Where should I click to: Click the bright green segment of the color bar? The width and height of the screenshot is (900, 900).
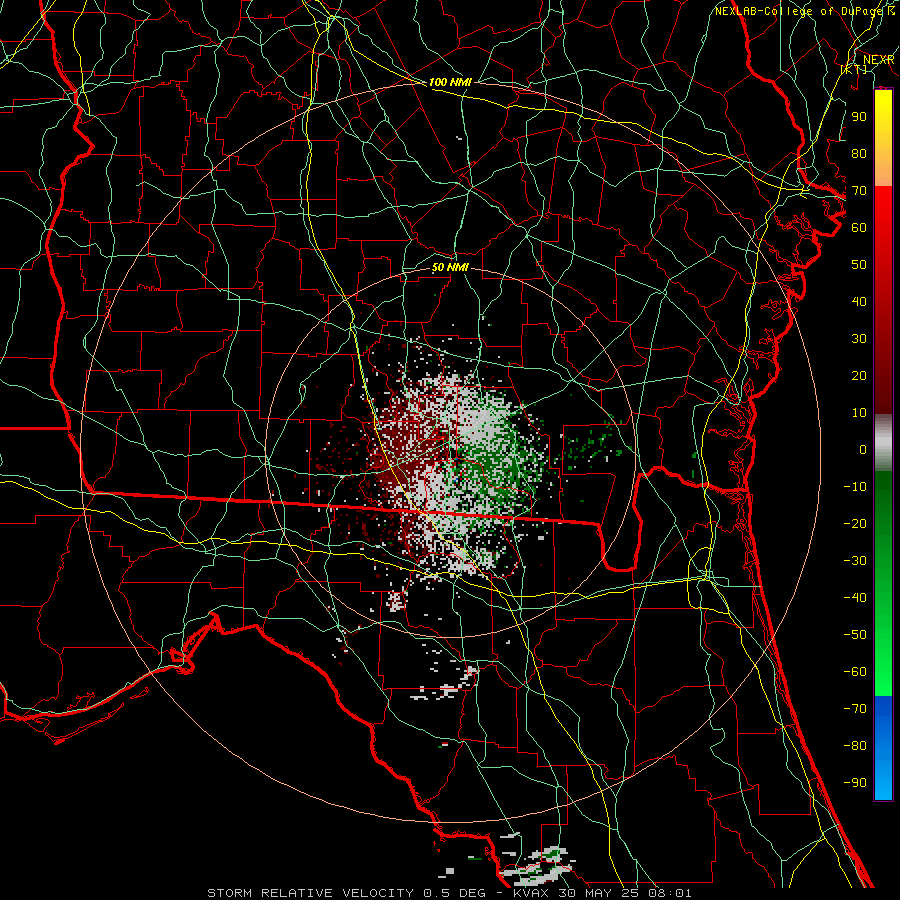pyautogui.click(x=883, y=660)
